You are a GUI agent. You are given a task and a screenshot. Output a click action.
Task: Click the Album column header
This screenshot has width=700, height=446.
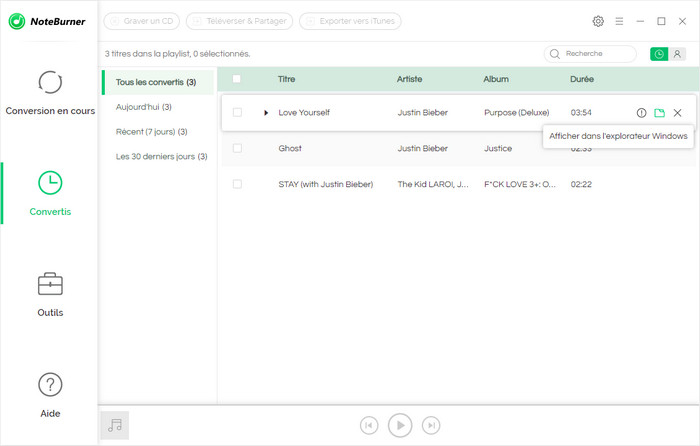(496, 79)
